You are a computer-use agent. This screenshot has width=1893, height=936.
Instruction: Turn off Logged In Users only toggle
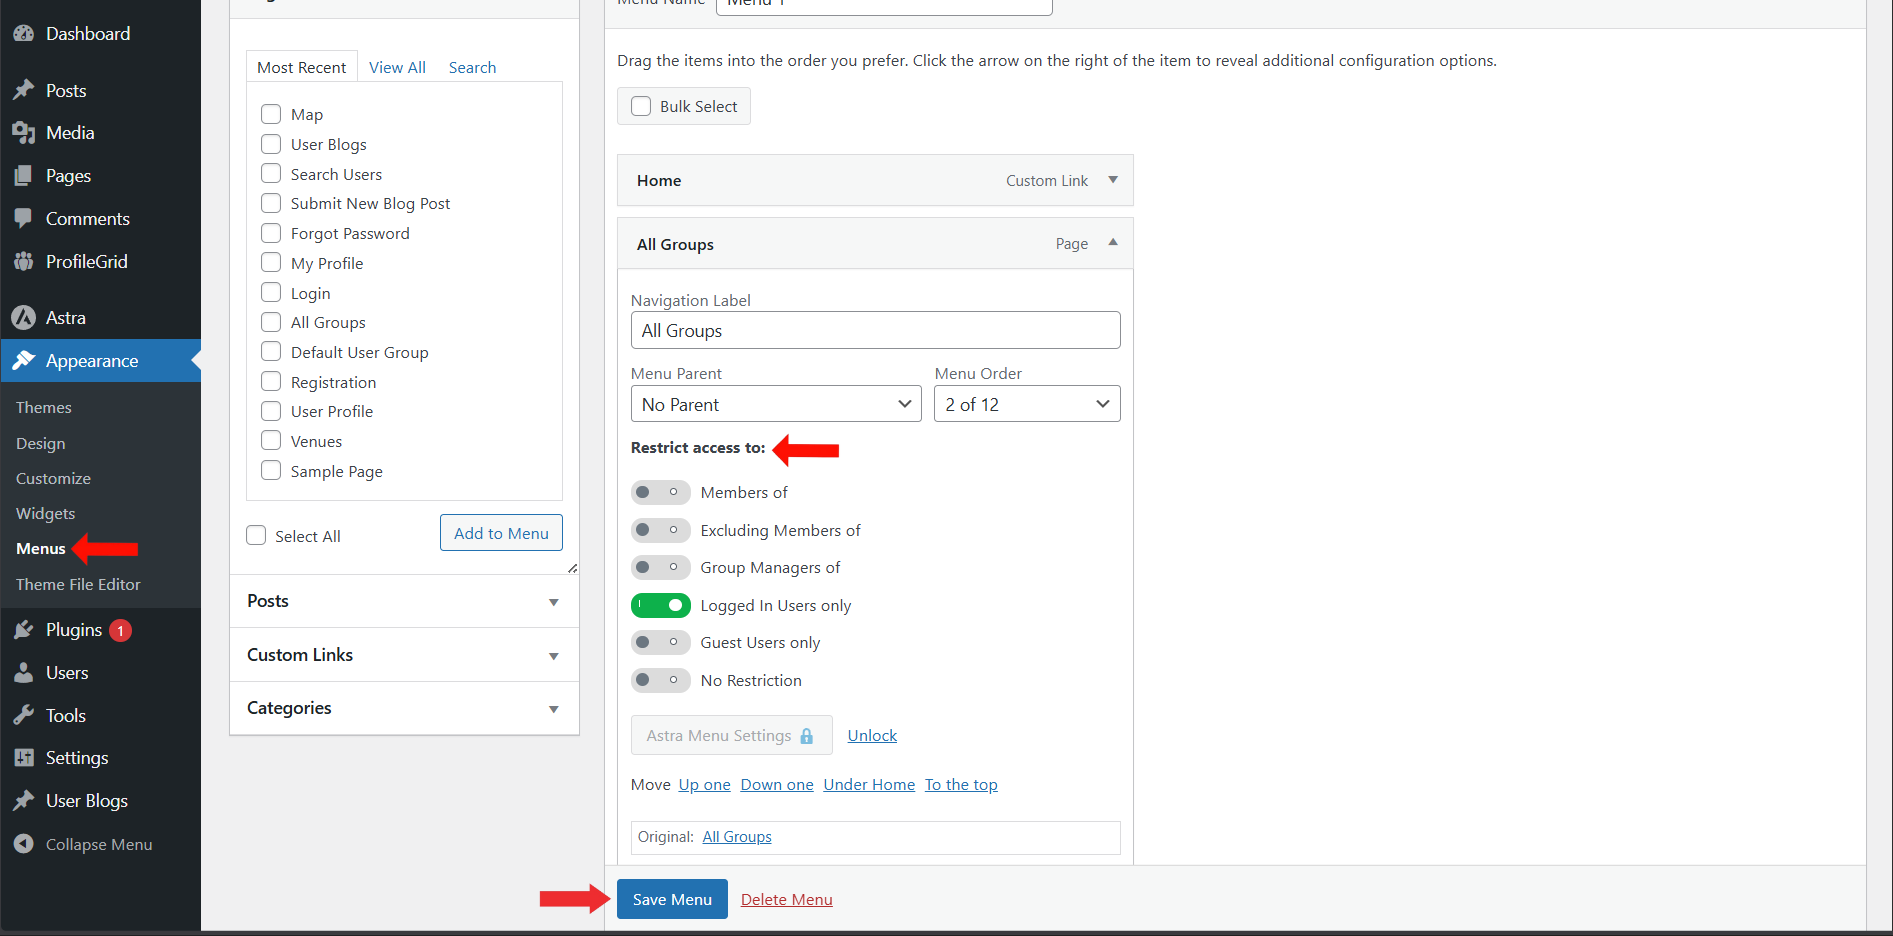660,606
